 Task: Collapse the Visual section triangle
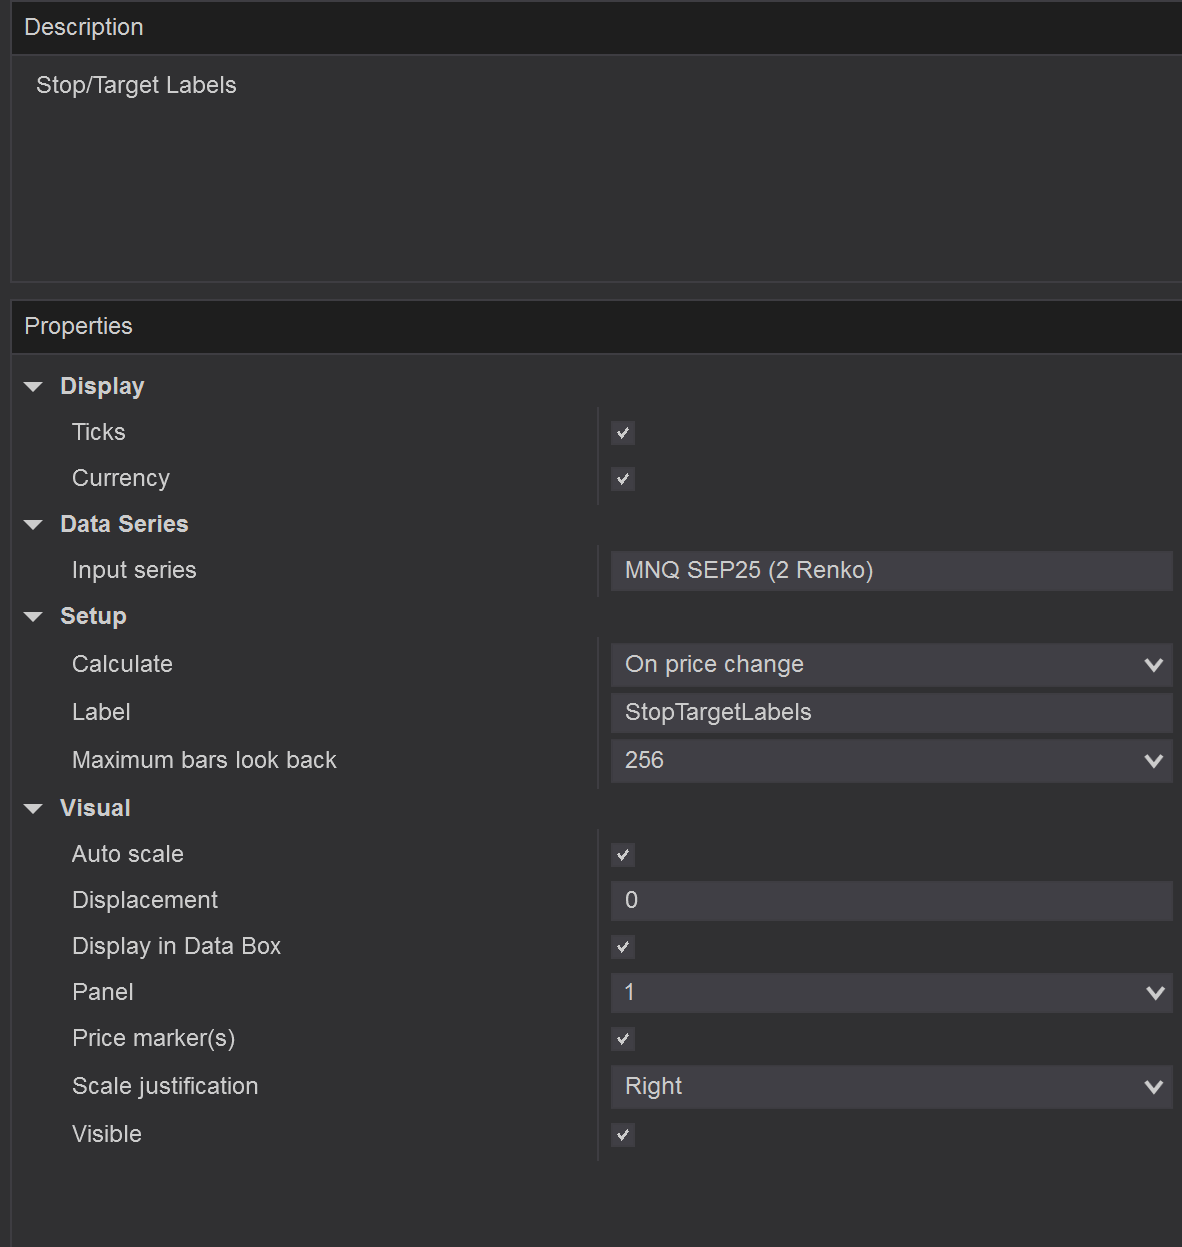(x=33, y=809)
